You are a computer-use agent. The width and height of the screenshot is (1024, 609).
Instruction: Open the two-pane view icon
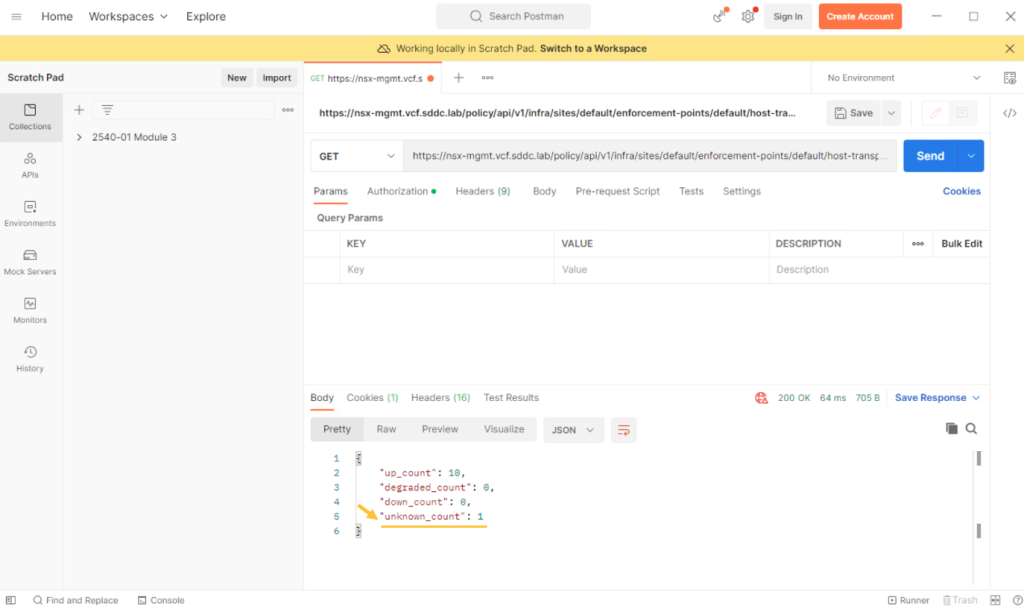(995, 600)
